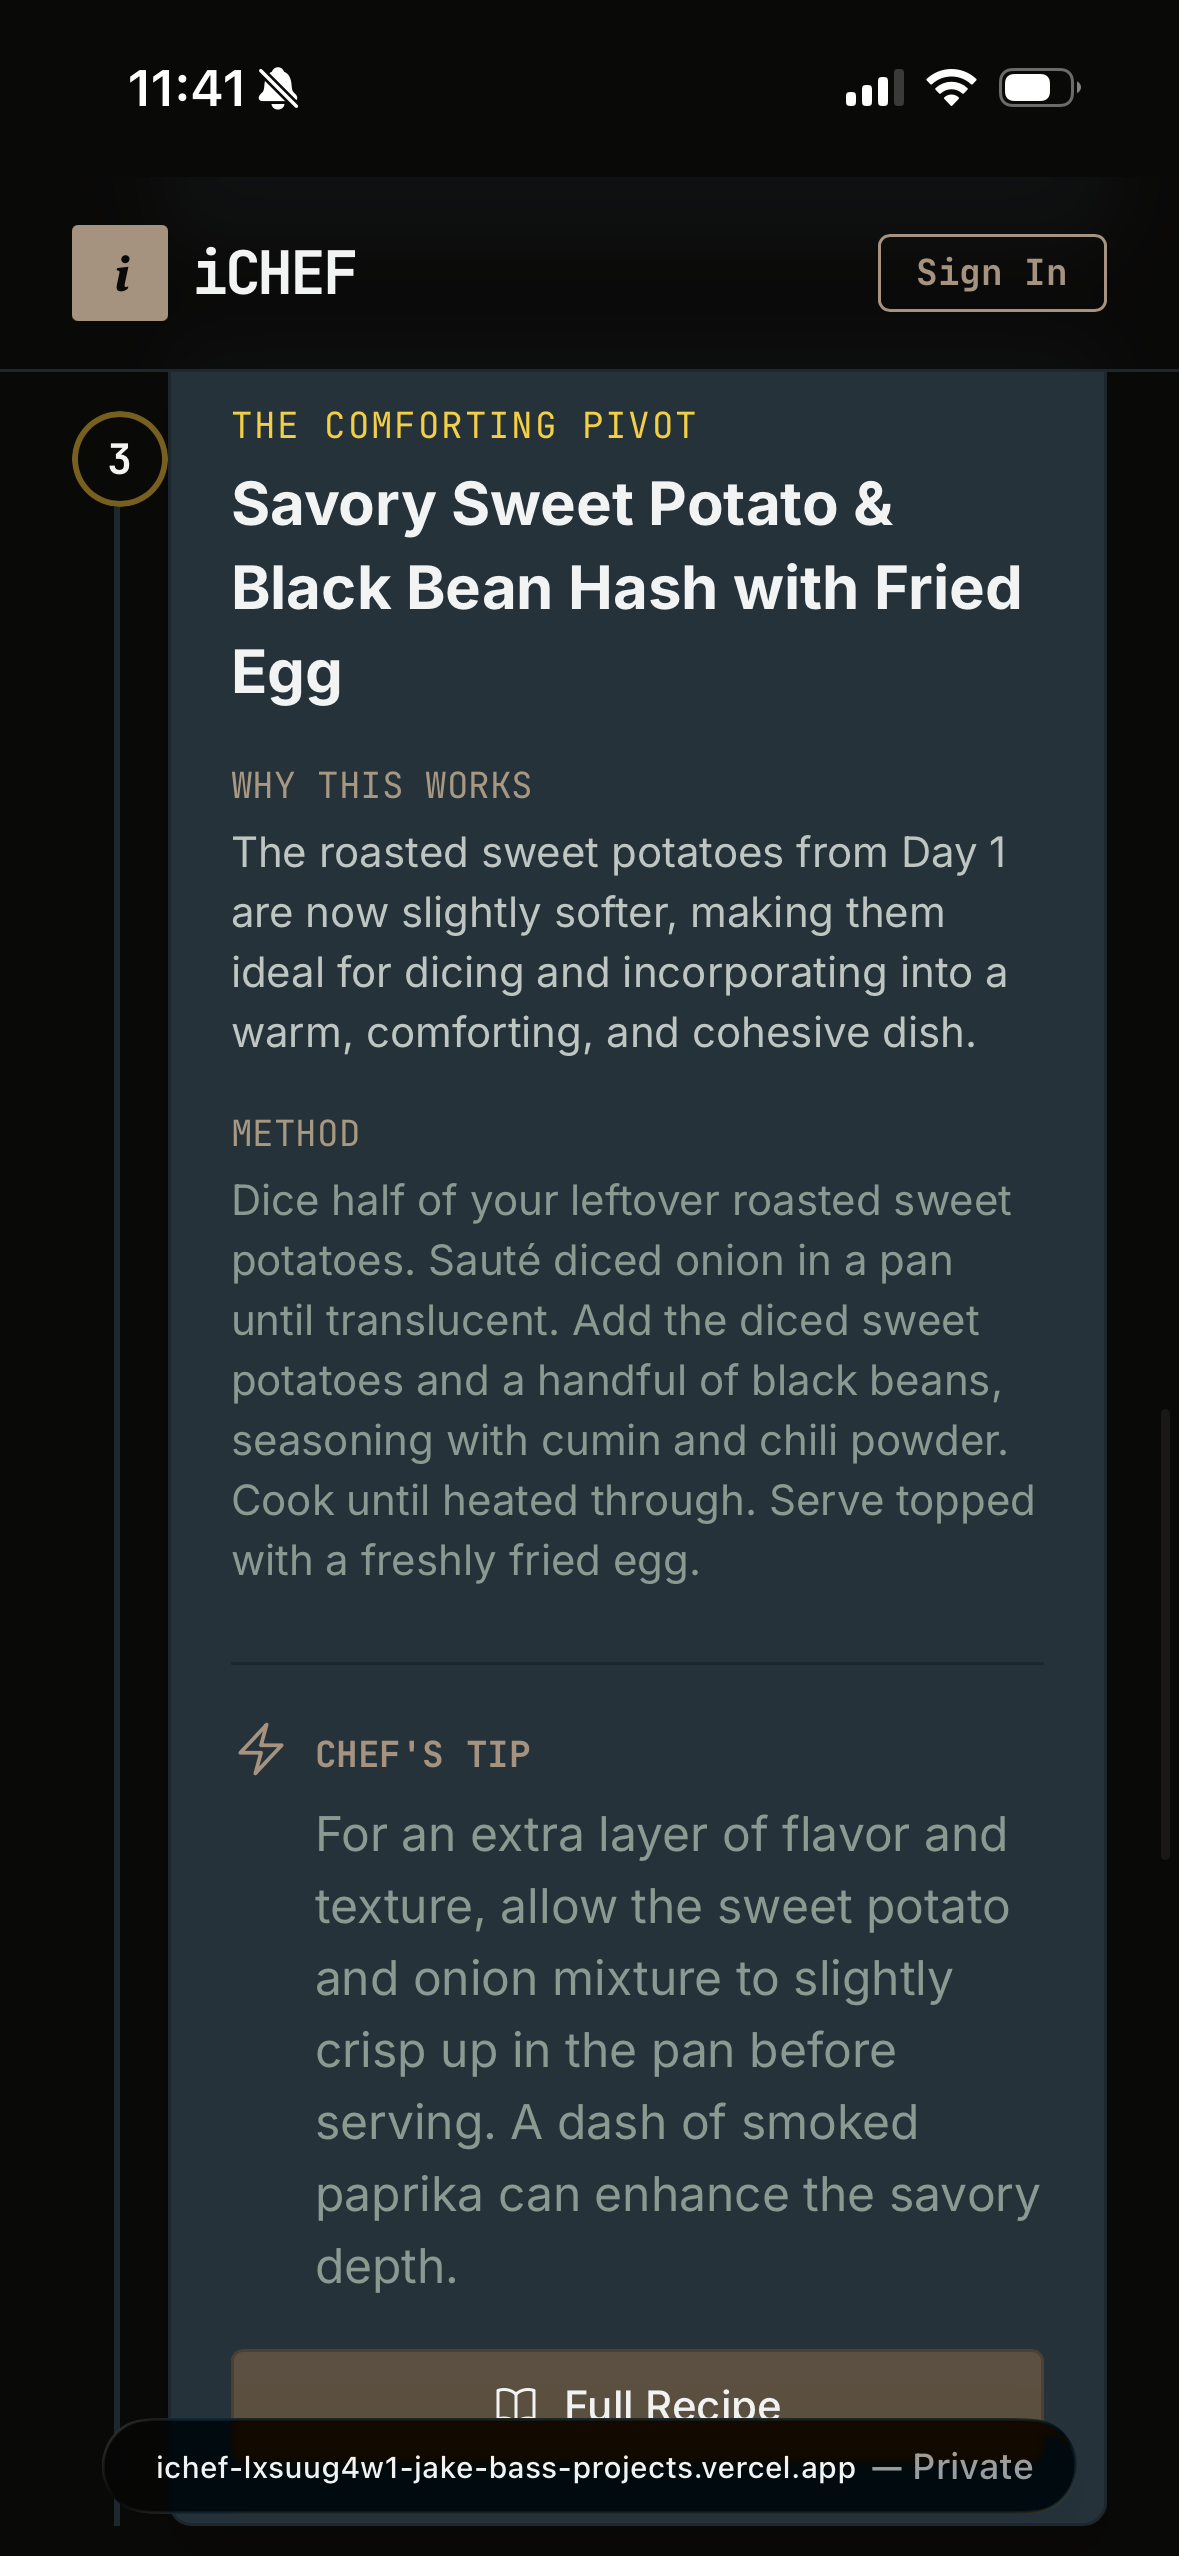1179x2556 pixels.
Task: Select the WHY THIS WORKS section header
Action: tap(381, 786)
